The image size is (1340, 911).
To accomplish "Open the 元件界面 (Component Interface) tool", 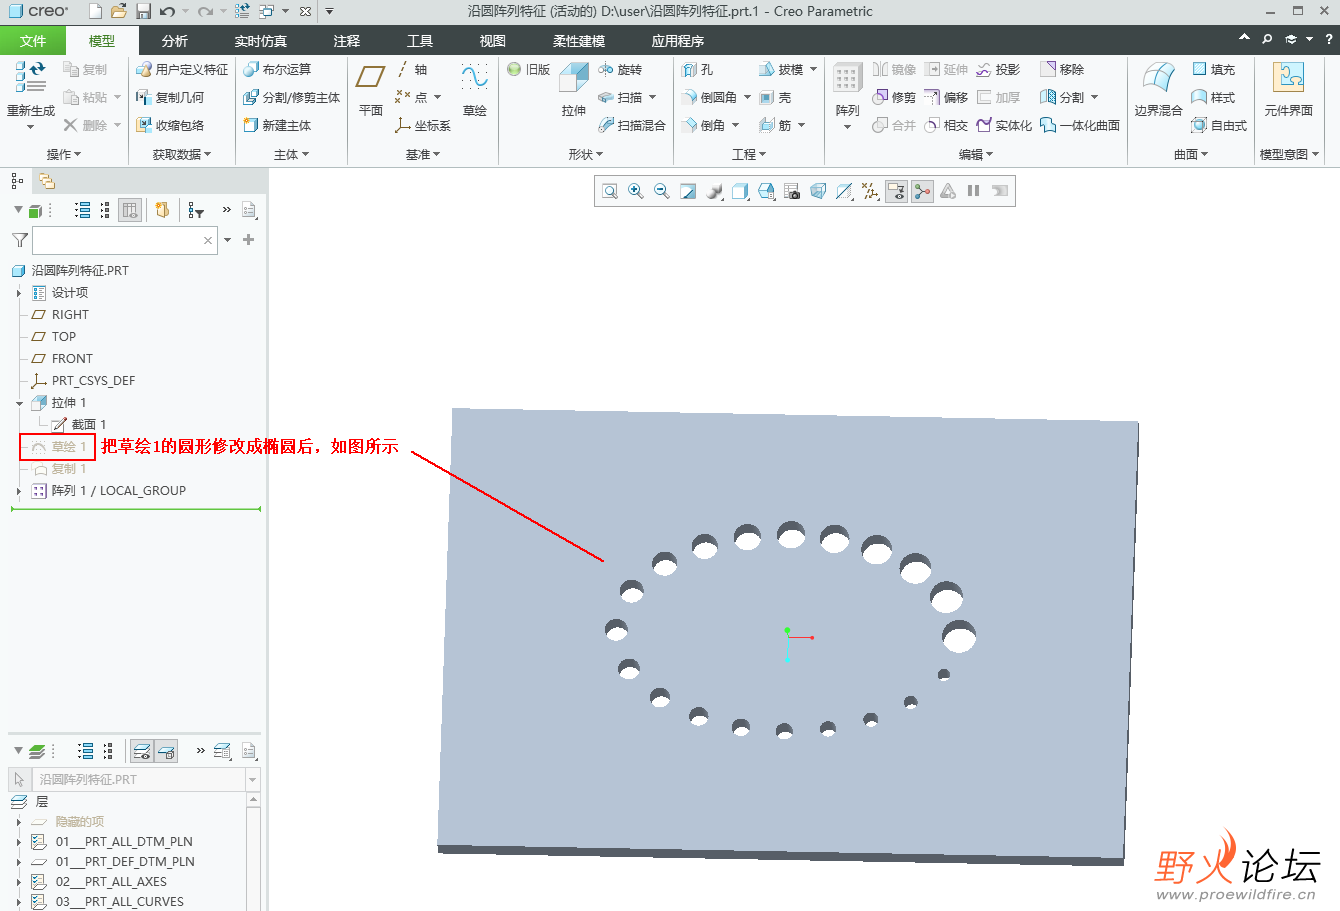I will pyautogui.click(x=1288, y=89).
